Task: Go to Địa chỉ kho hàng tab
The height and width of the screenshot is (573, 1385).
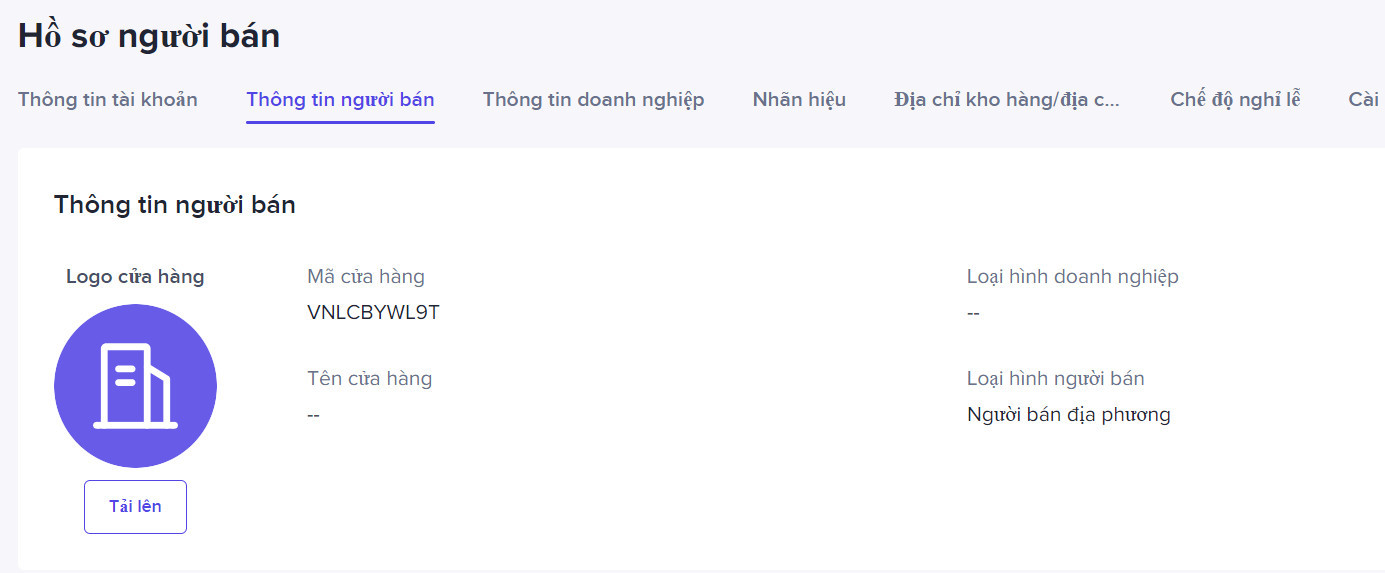Action: (1008, 99)
